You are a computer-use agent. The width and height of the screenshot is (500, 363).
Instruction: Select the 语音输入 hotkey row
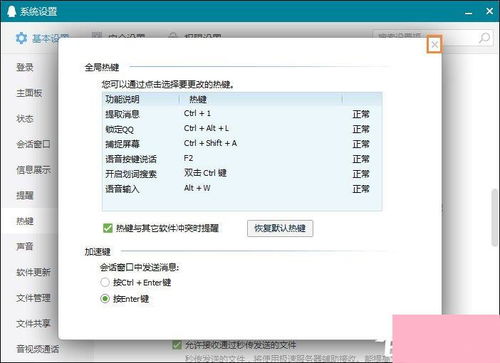click(242, 189)
